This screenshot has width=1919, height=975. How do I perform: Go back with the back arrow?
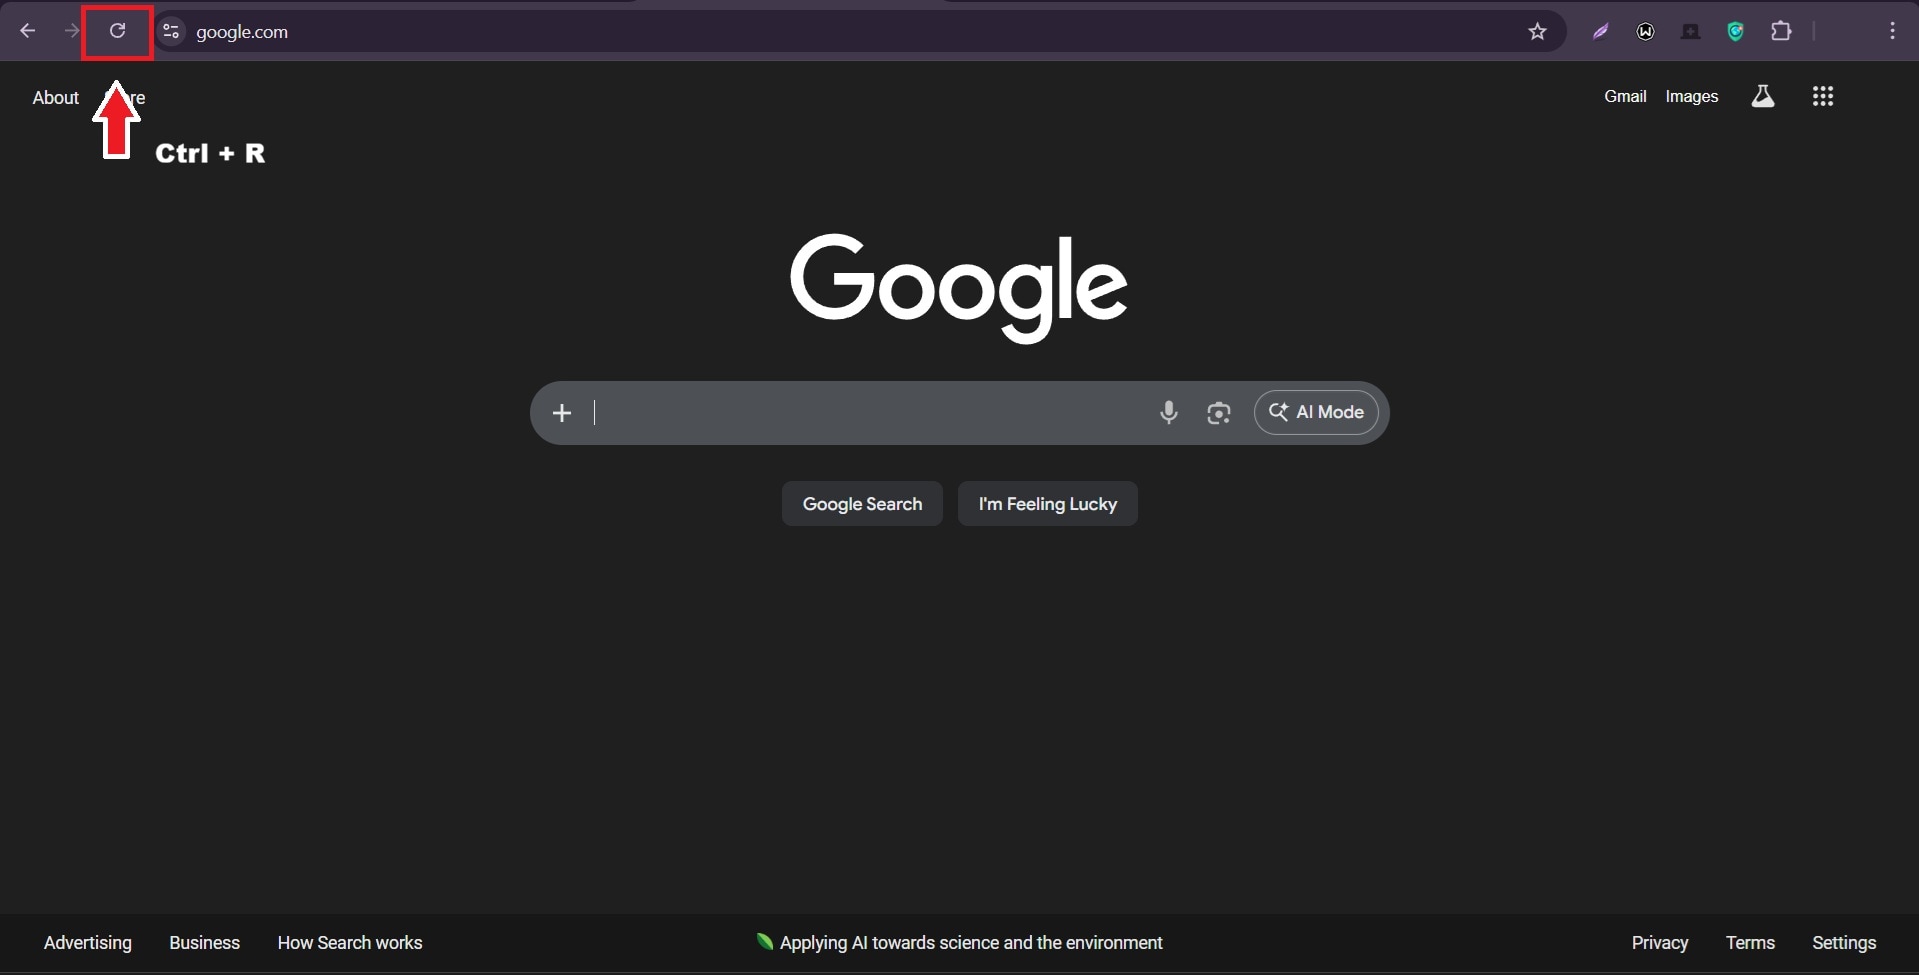tap(27, 31)
